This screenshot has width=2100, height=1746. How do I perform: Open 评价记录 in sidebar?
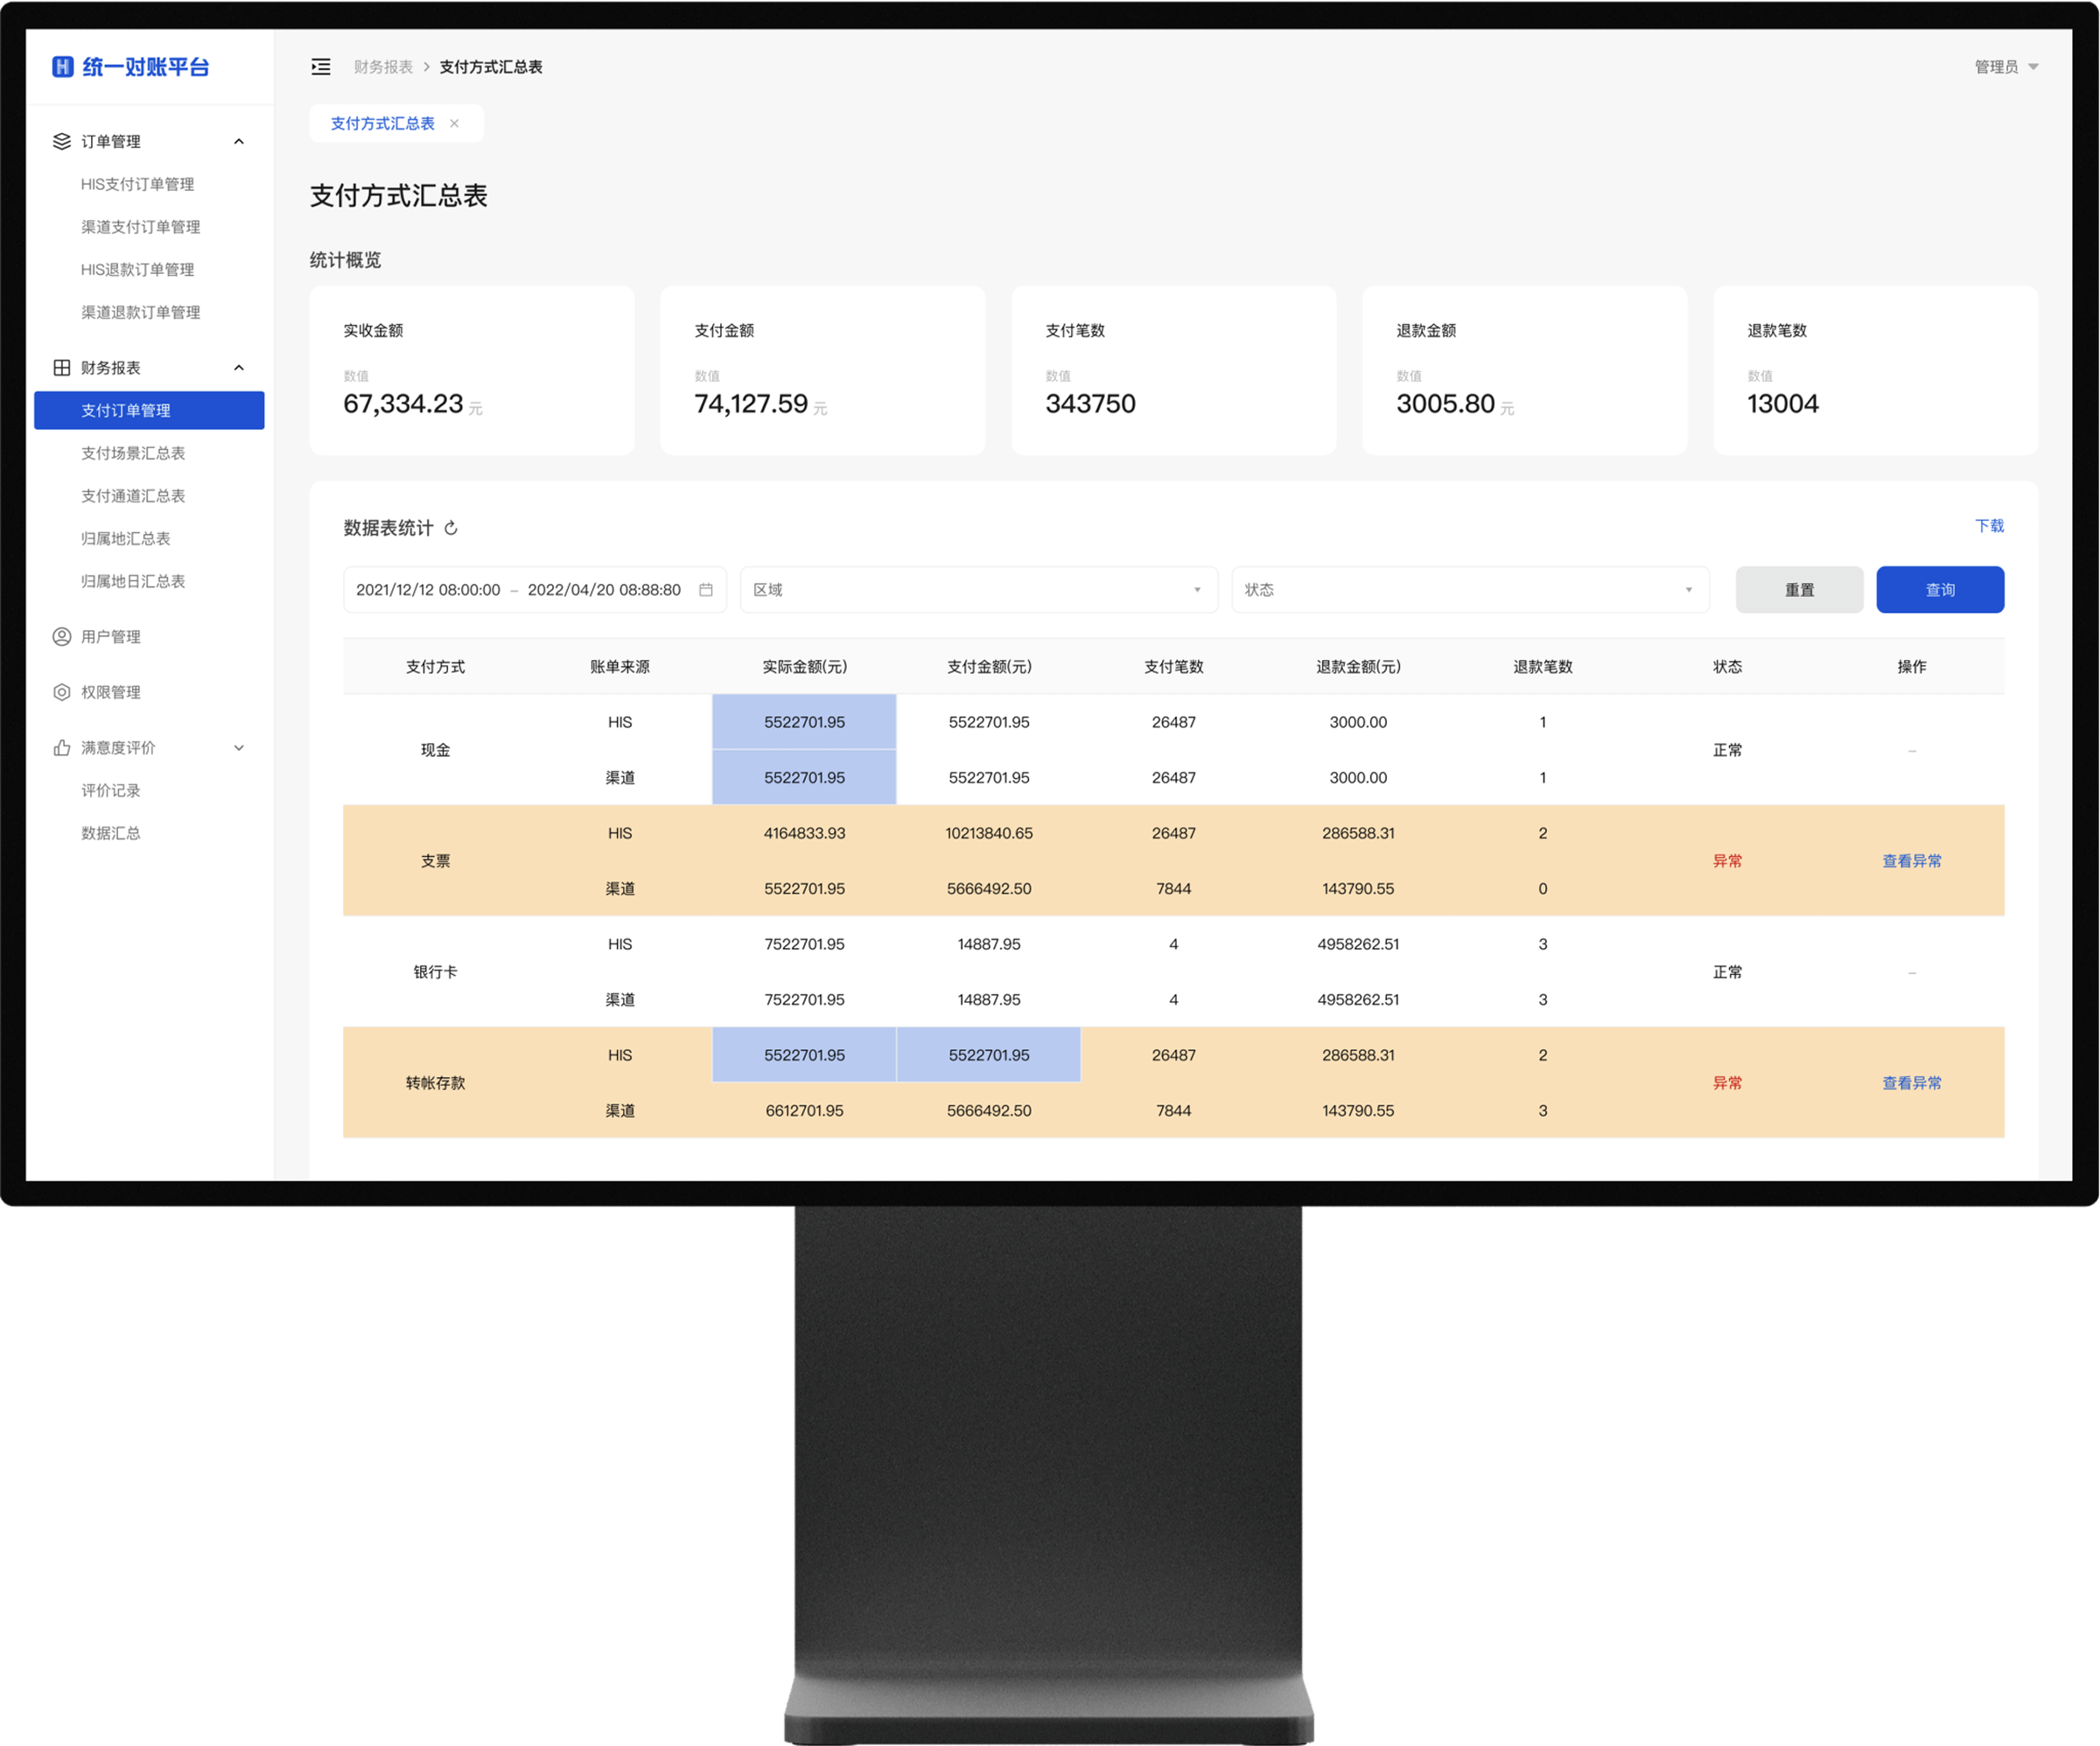pyautogui.click(x=111, y=790)
